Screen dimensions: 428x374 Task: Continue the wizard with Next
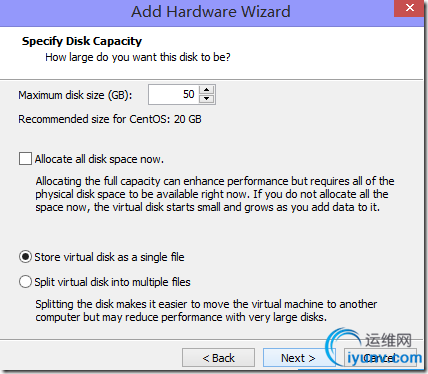pos(298,358)
